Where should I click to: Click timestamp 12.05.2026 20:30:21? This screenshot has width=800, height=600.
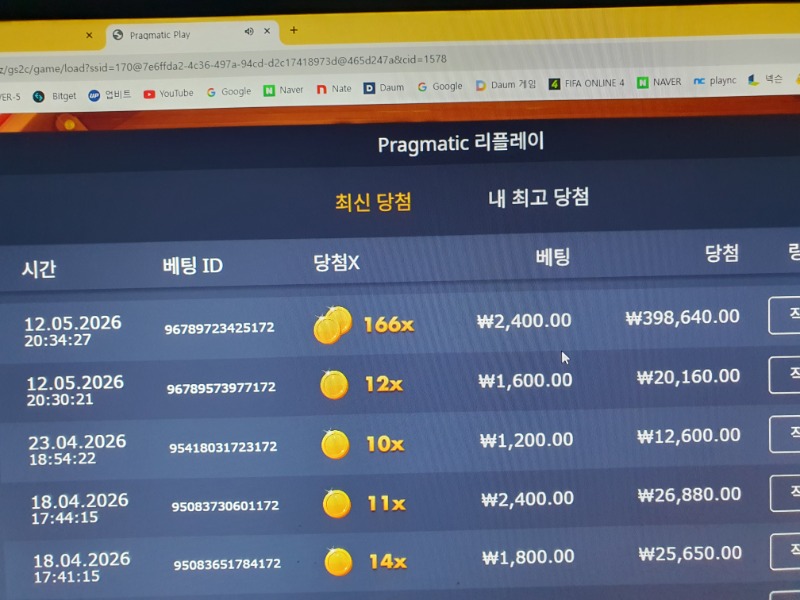pyautogui.click(x=74, y=390)
